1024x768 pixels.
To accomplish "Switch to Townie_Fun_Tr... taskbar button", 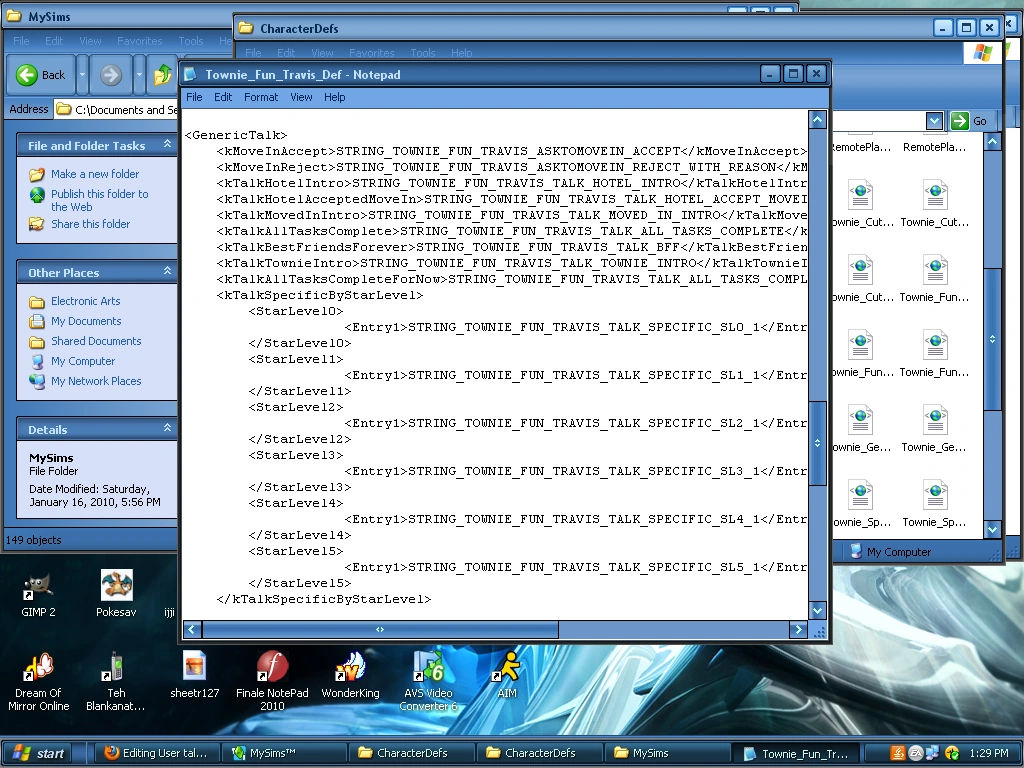I will pos(795,754).
